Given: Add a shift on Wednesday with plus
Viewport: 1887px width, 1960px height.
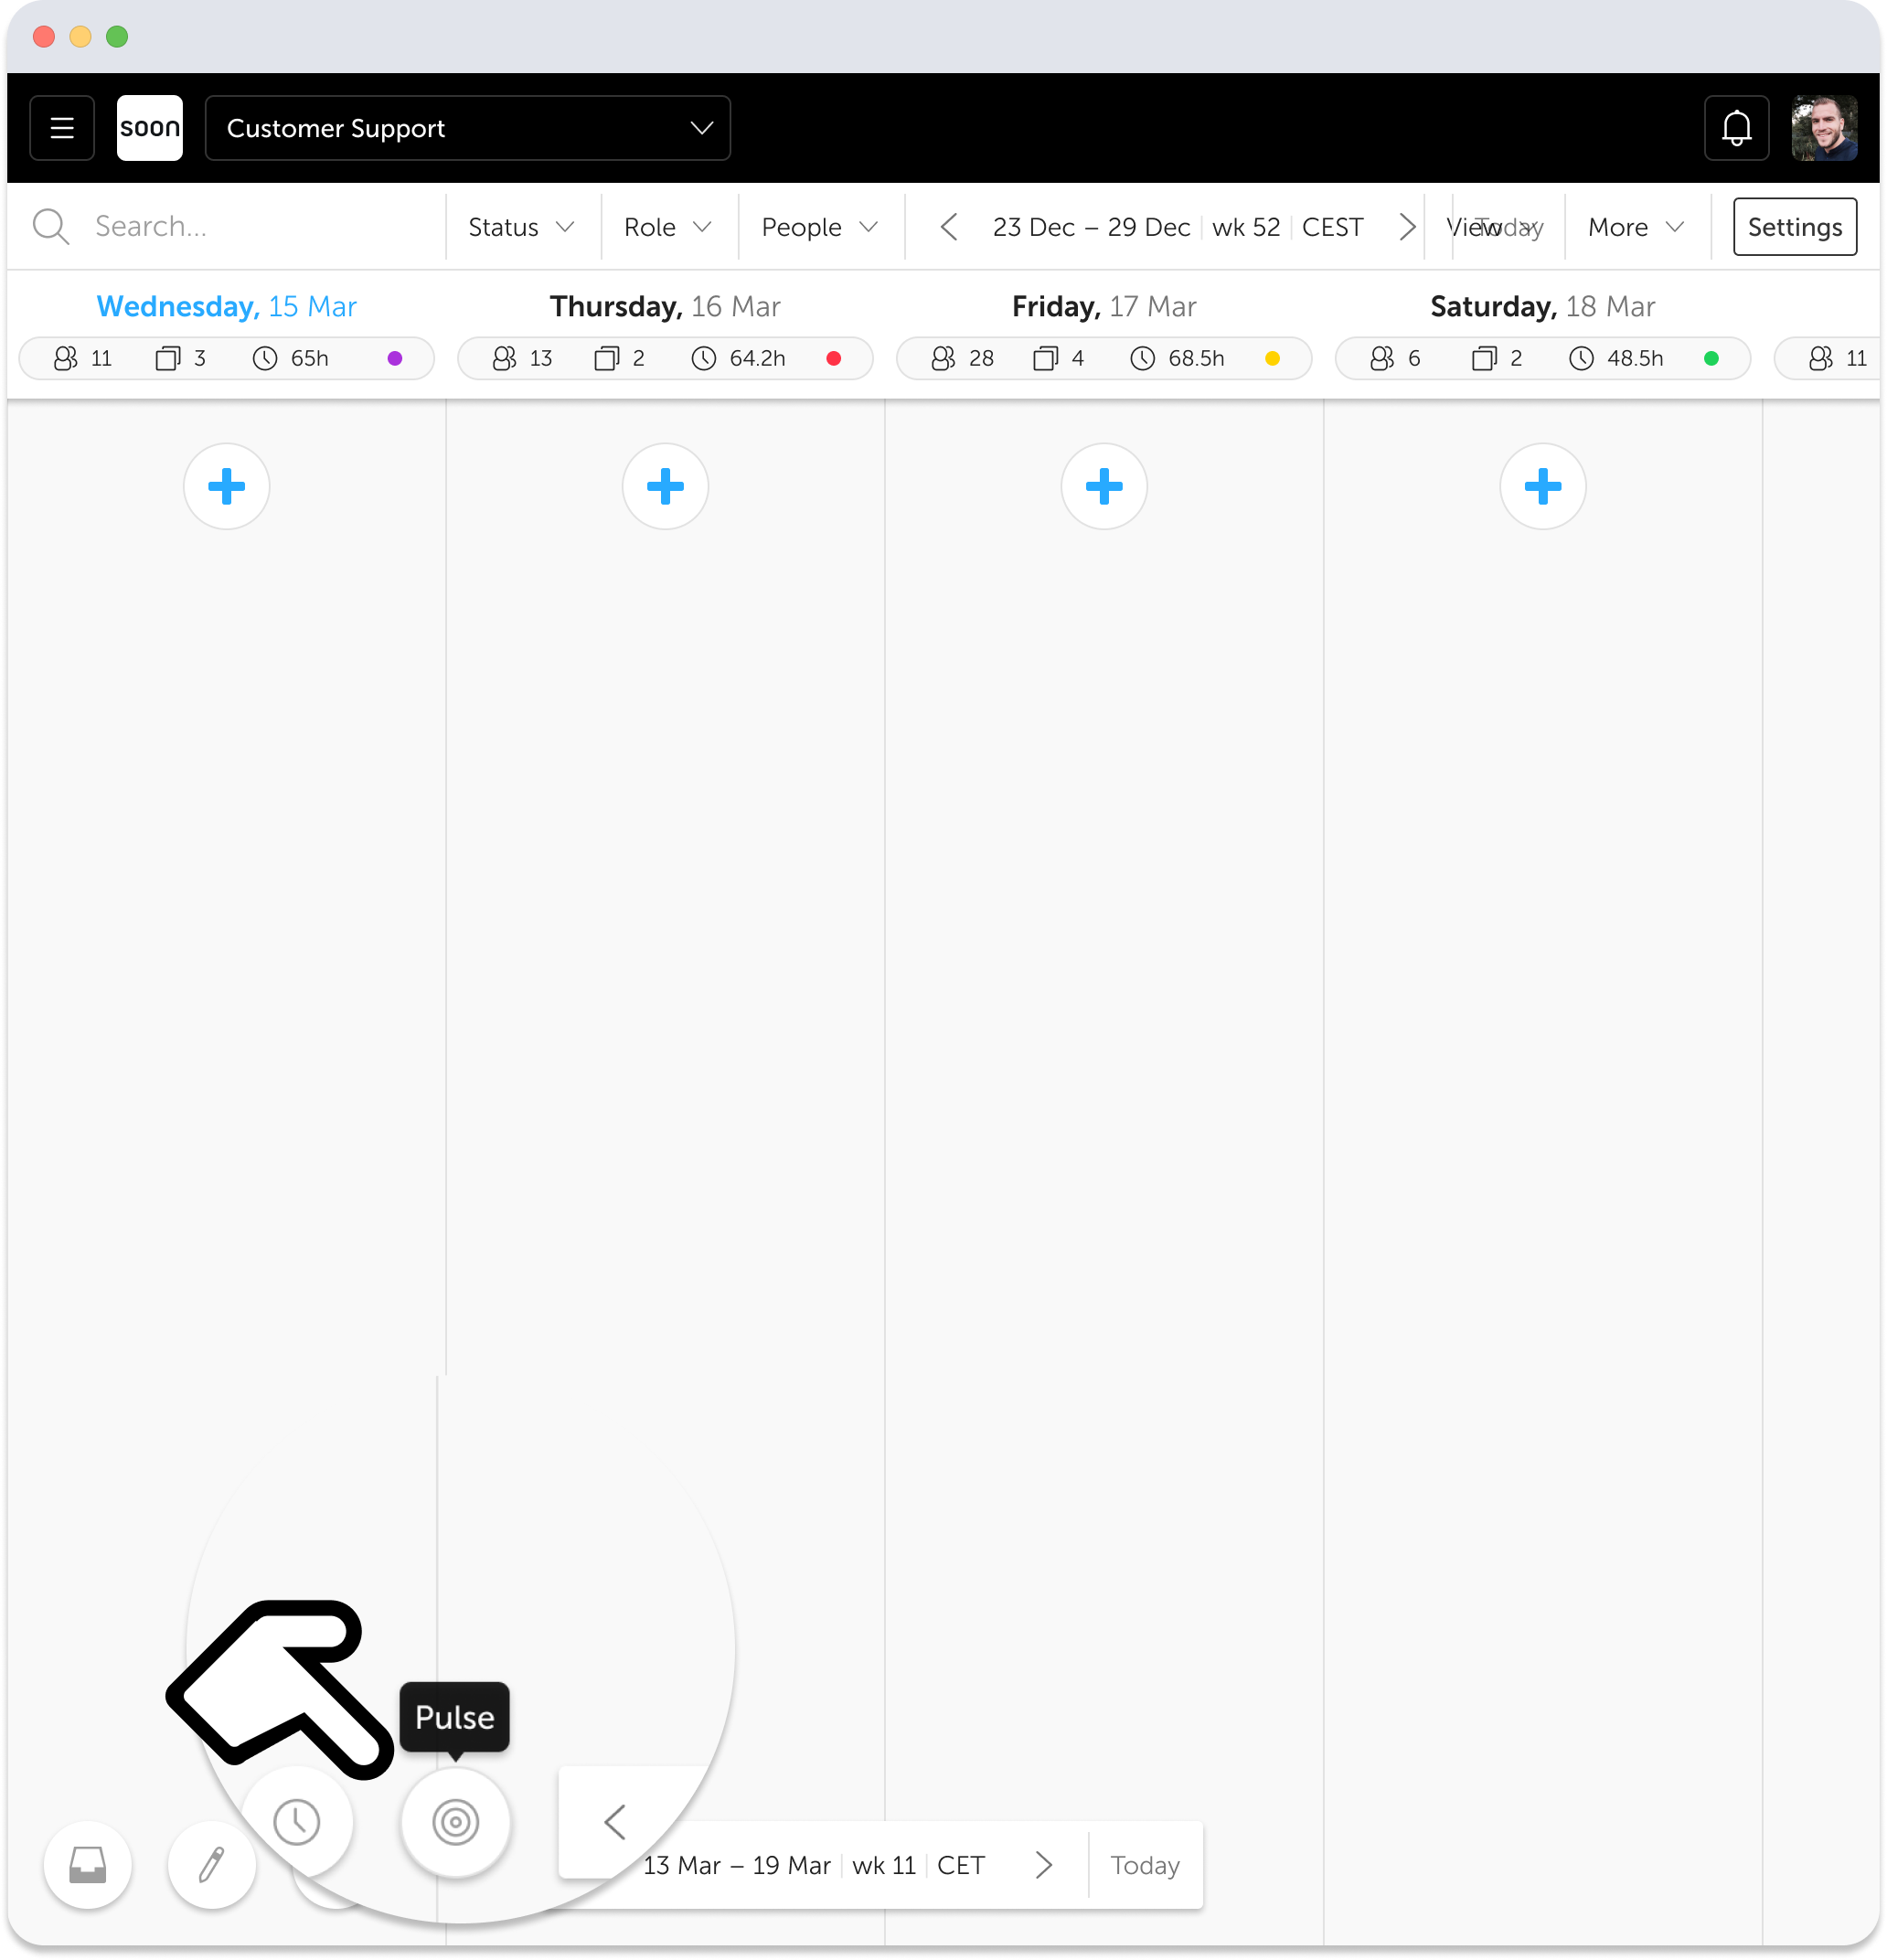Looking at the screenshot, I should click(227, 487).
